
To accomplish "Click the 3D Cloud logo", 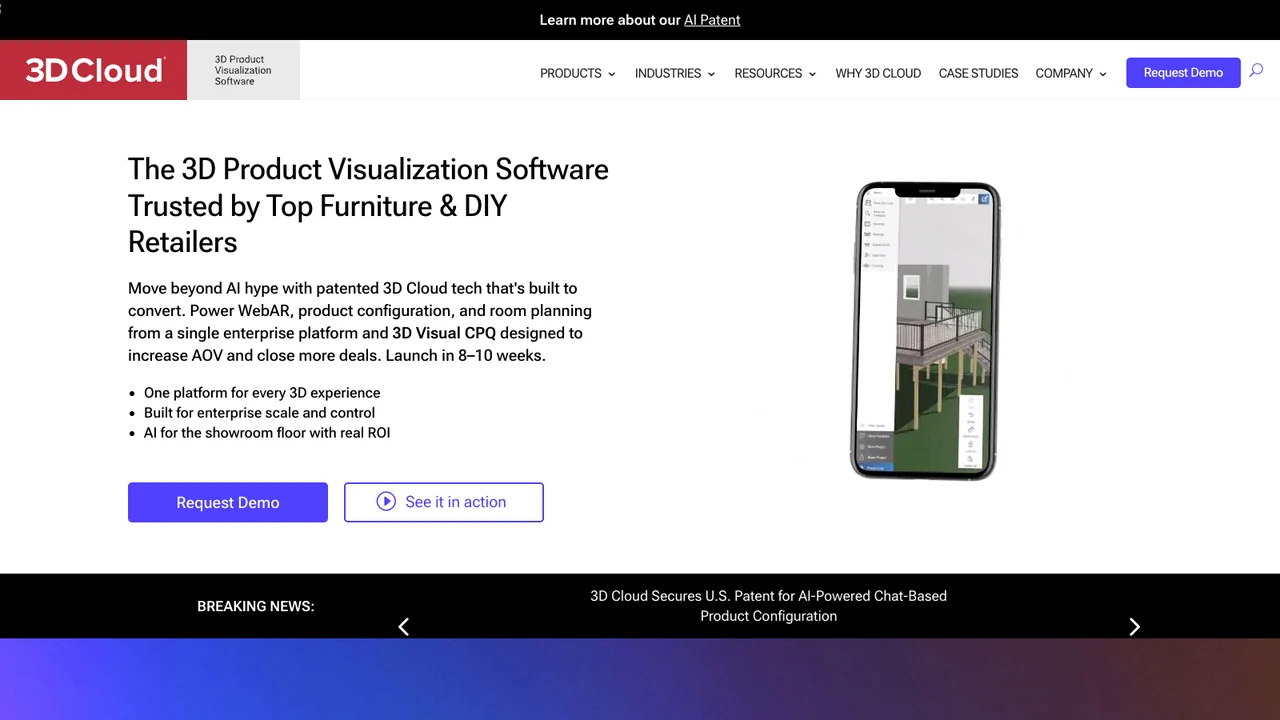I will [x=94, y=70].
